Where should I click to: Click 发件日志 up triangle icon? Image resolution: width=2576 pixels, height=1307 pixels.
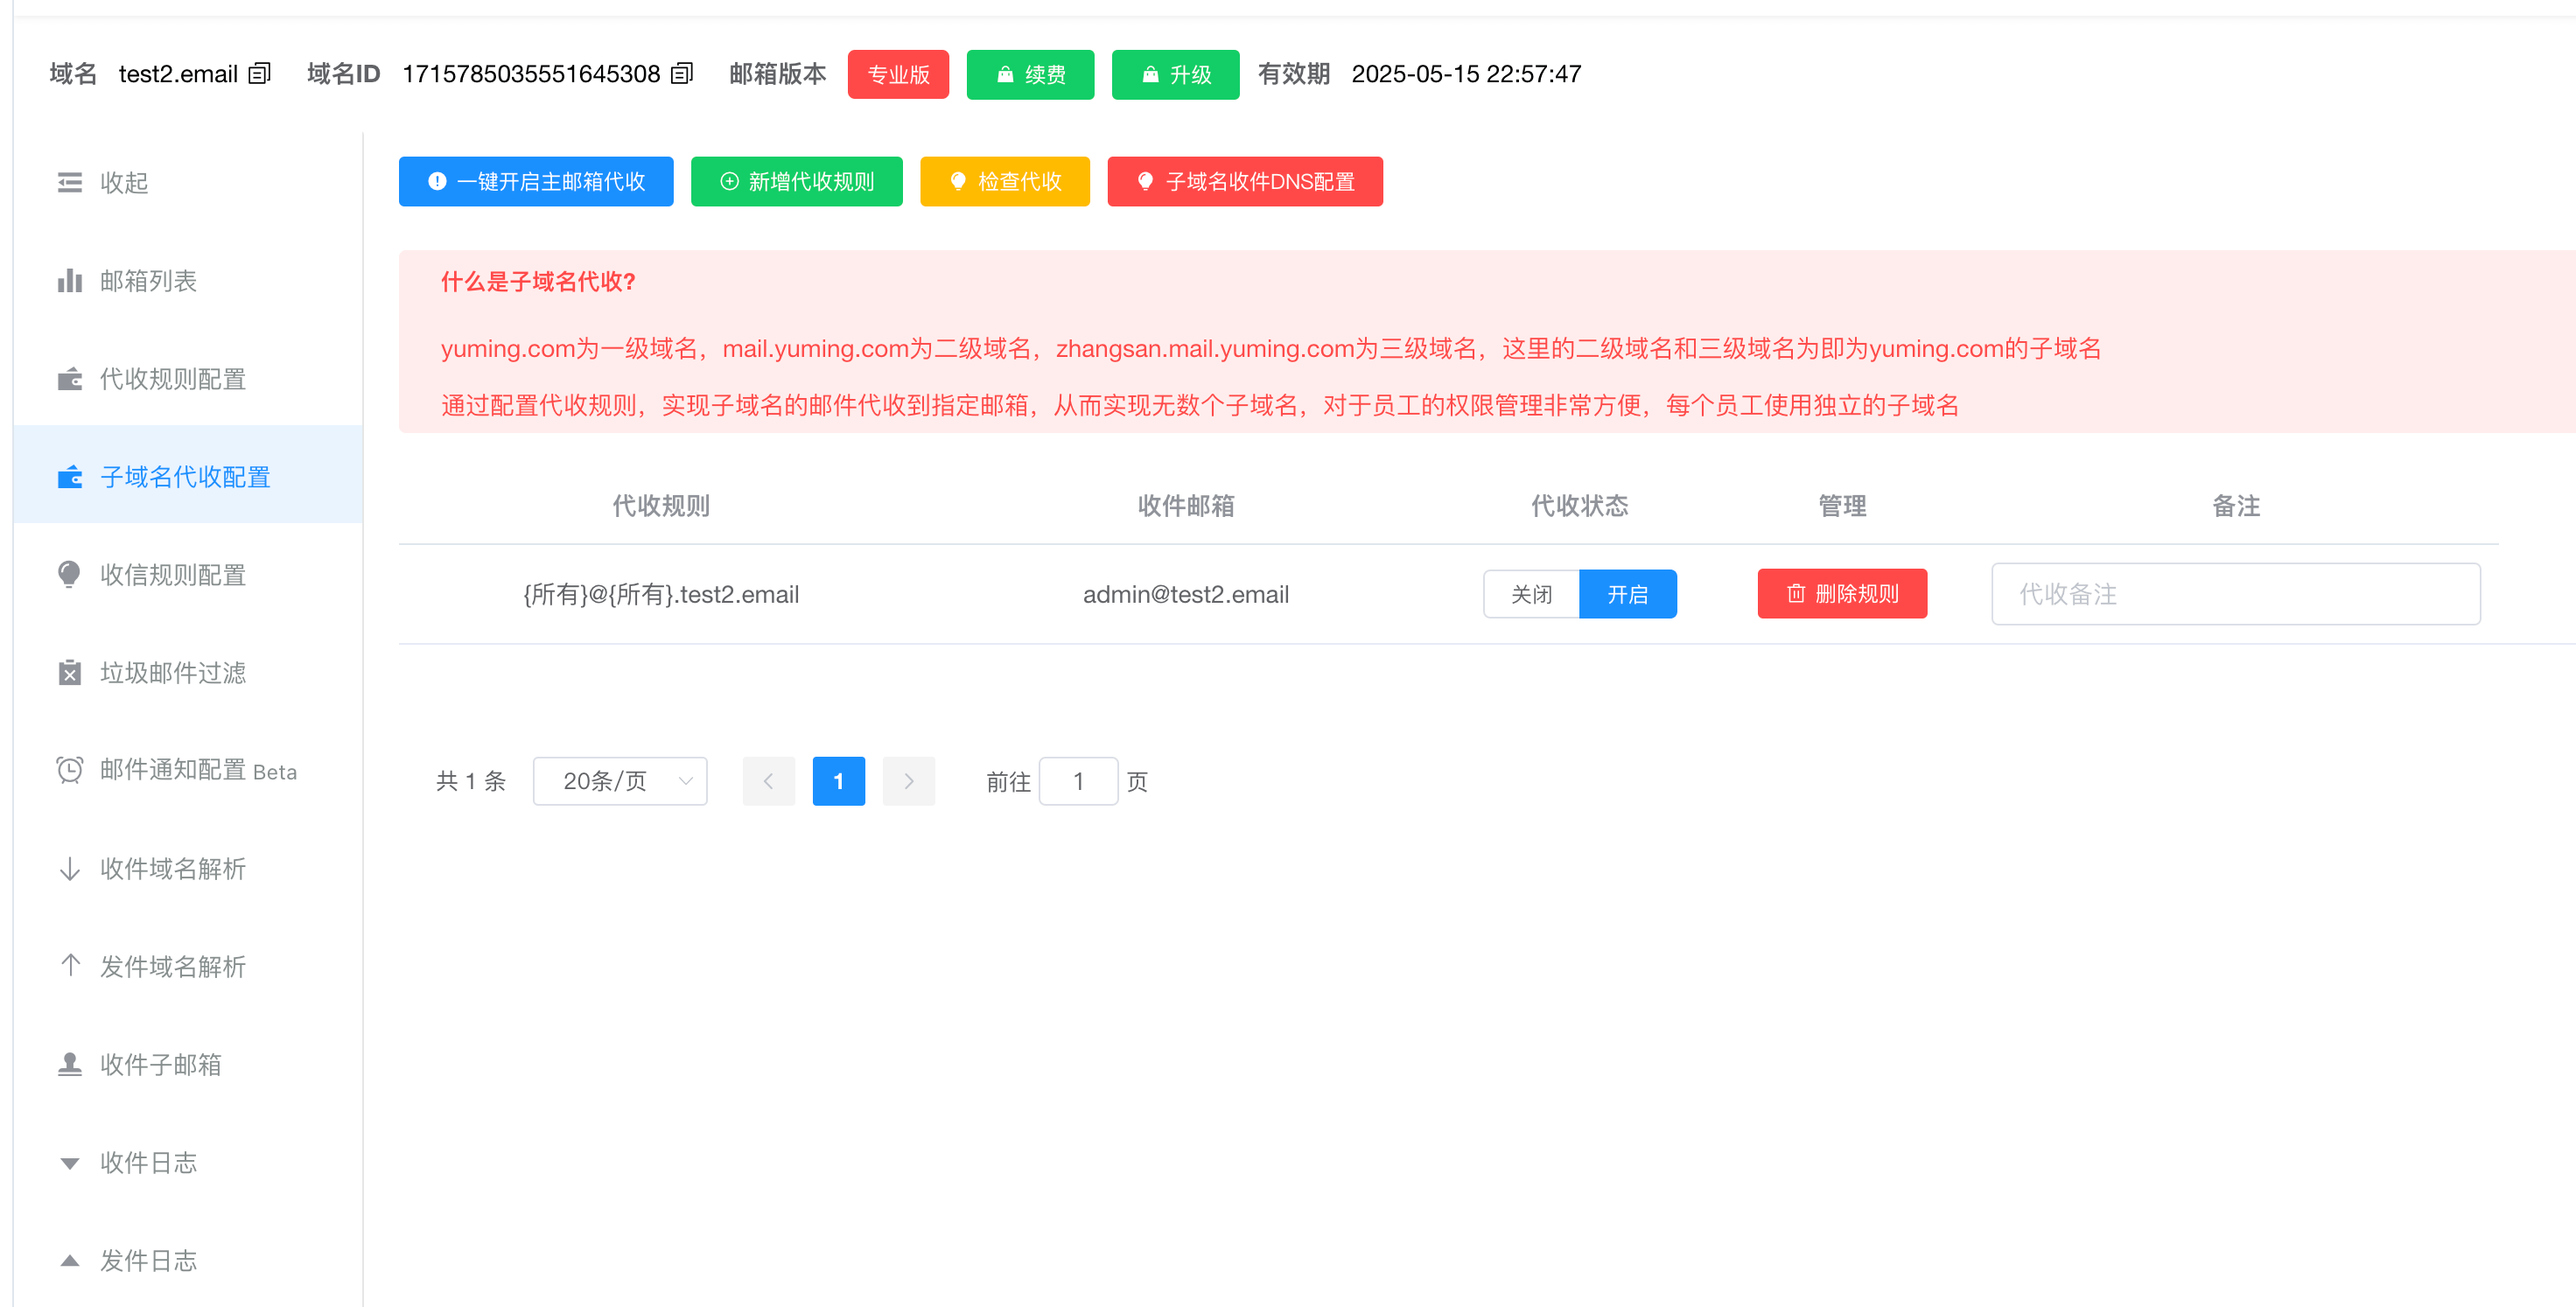click(x=70, y=1260)
